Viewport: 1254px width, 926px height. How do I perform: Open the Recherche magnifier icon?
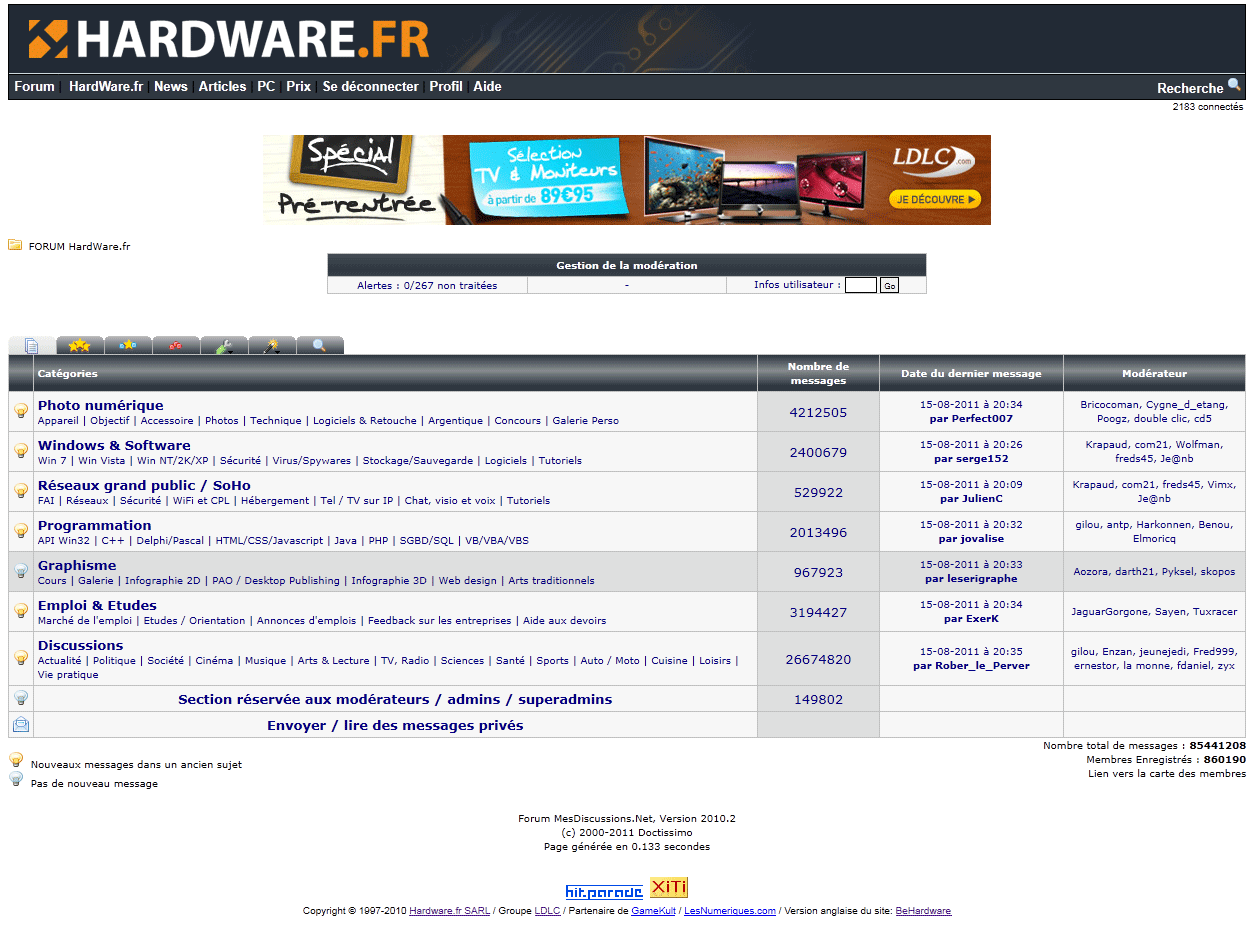(1234, 85)
